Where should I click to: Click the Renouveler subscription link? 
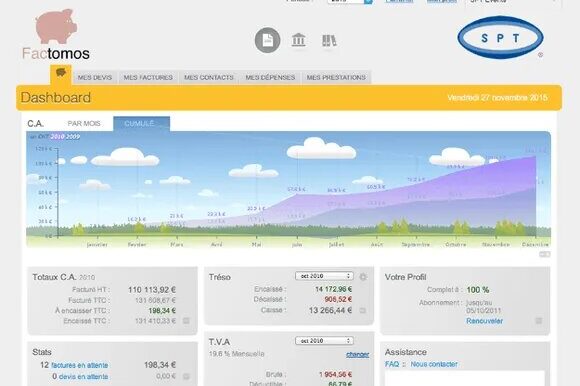484,321
